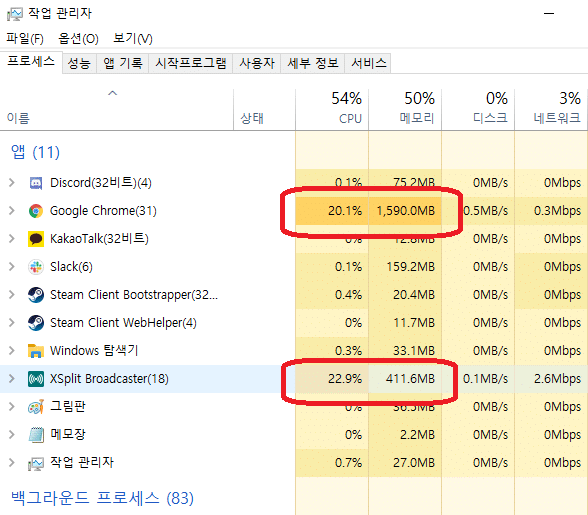Expand the Windows 탐색기 group
The height and width of the screenshot is (515, 588).
(12, 350)
